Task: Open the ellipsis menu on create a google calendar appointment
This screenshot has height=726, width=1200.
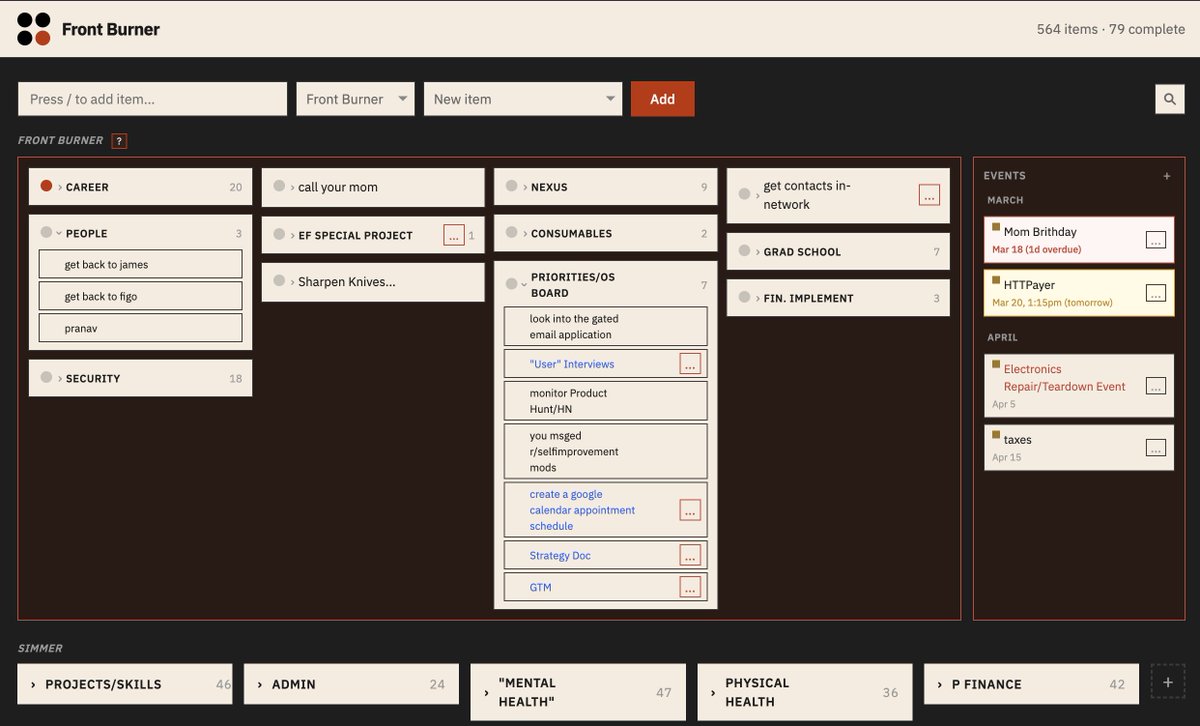Action: [690, 510]
